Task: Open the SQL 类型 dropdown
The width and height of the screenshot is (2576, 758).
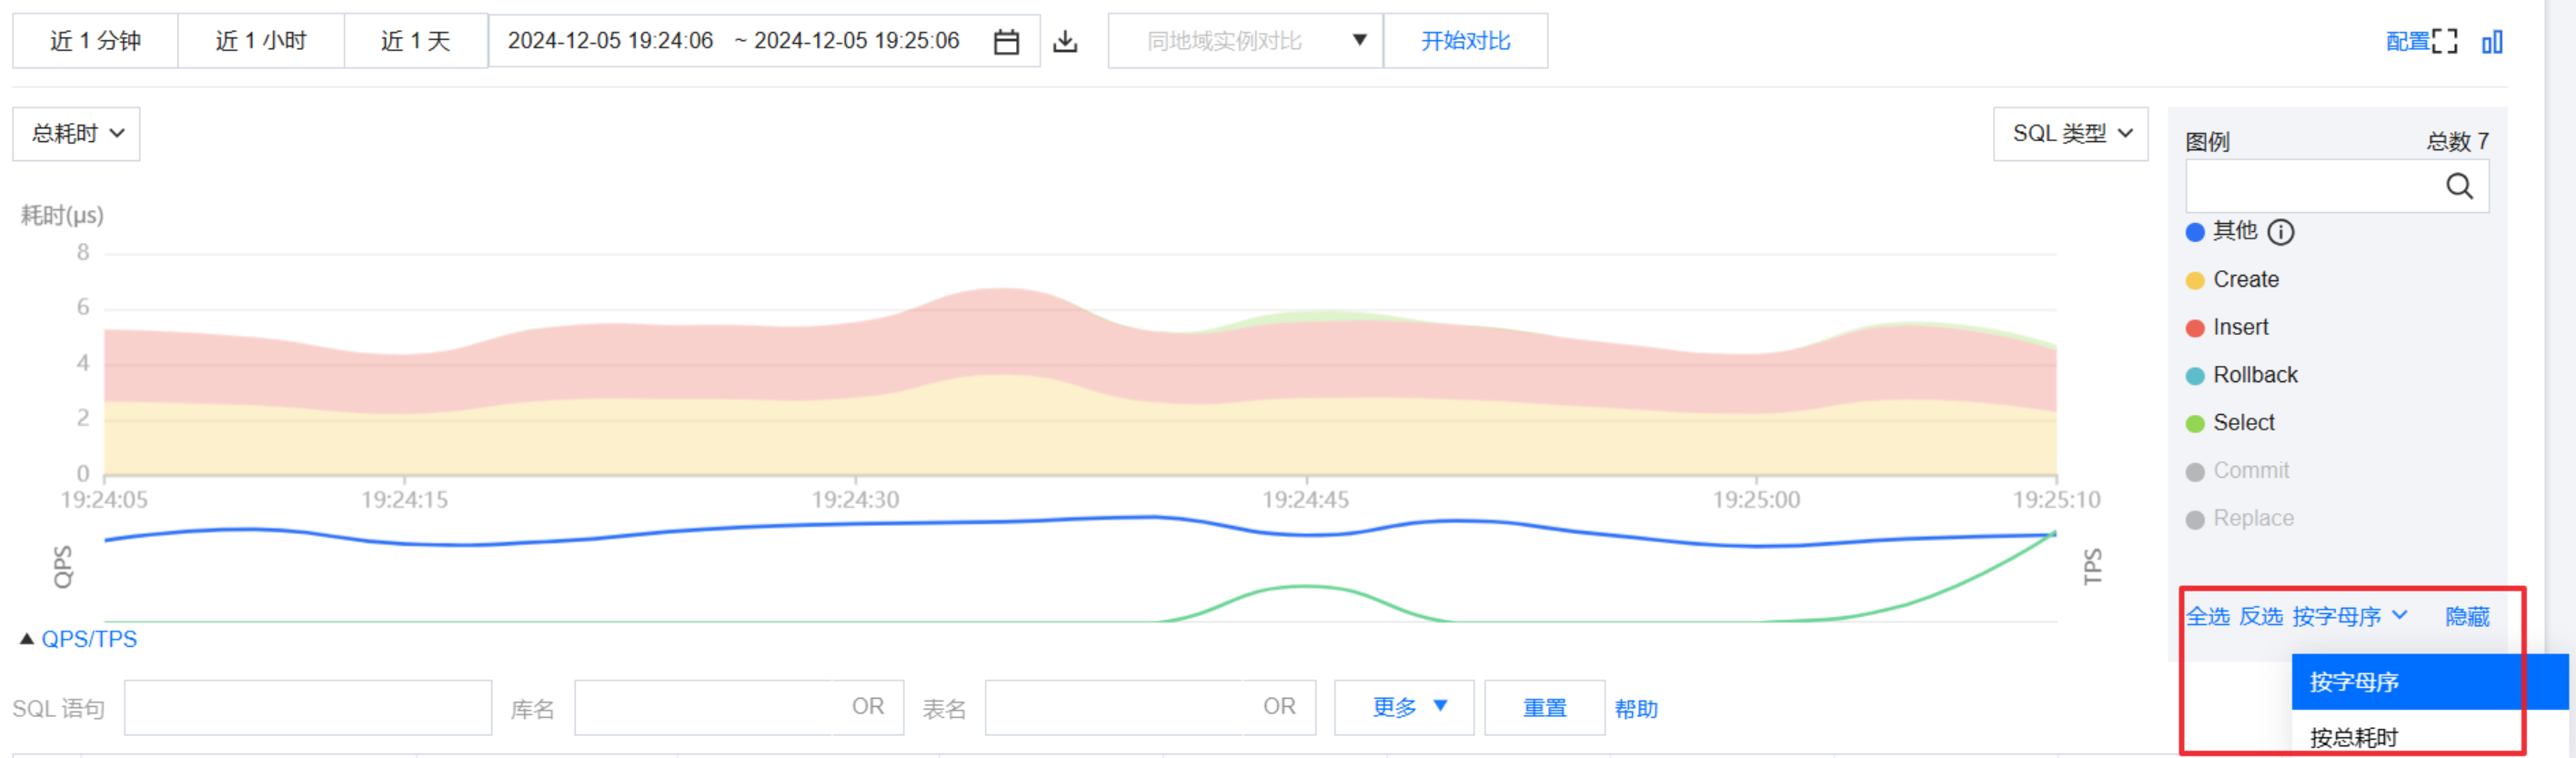Action: 2071,134
